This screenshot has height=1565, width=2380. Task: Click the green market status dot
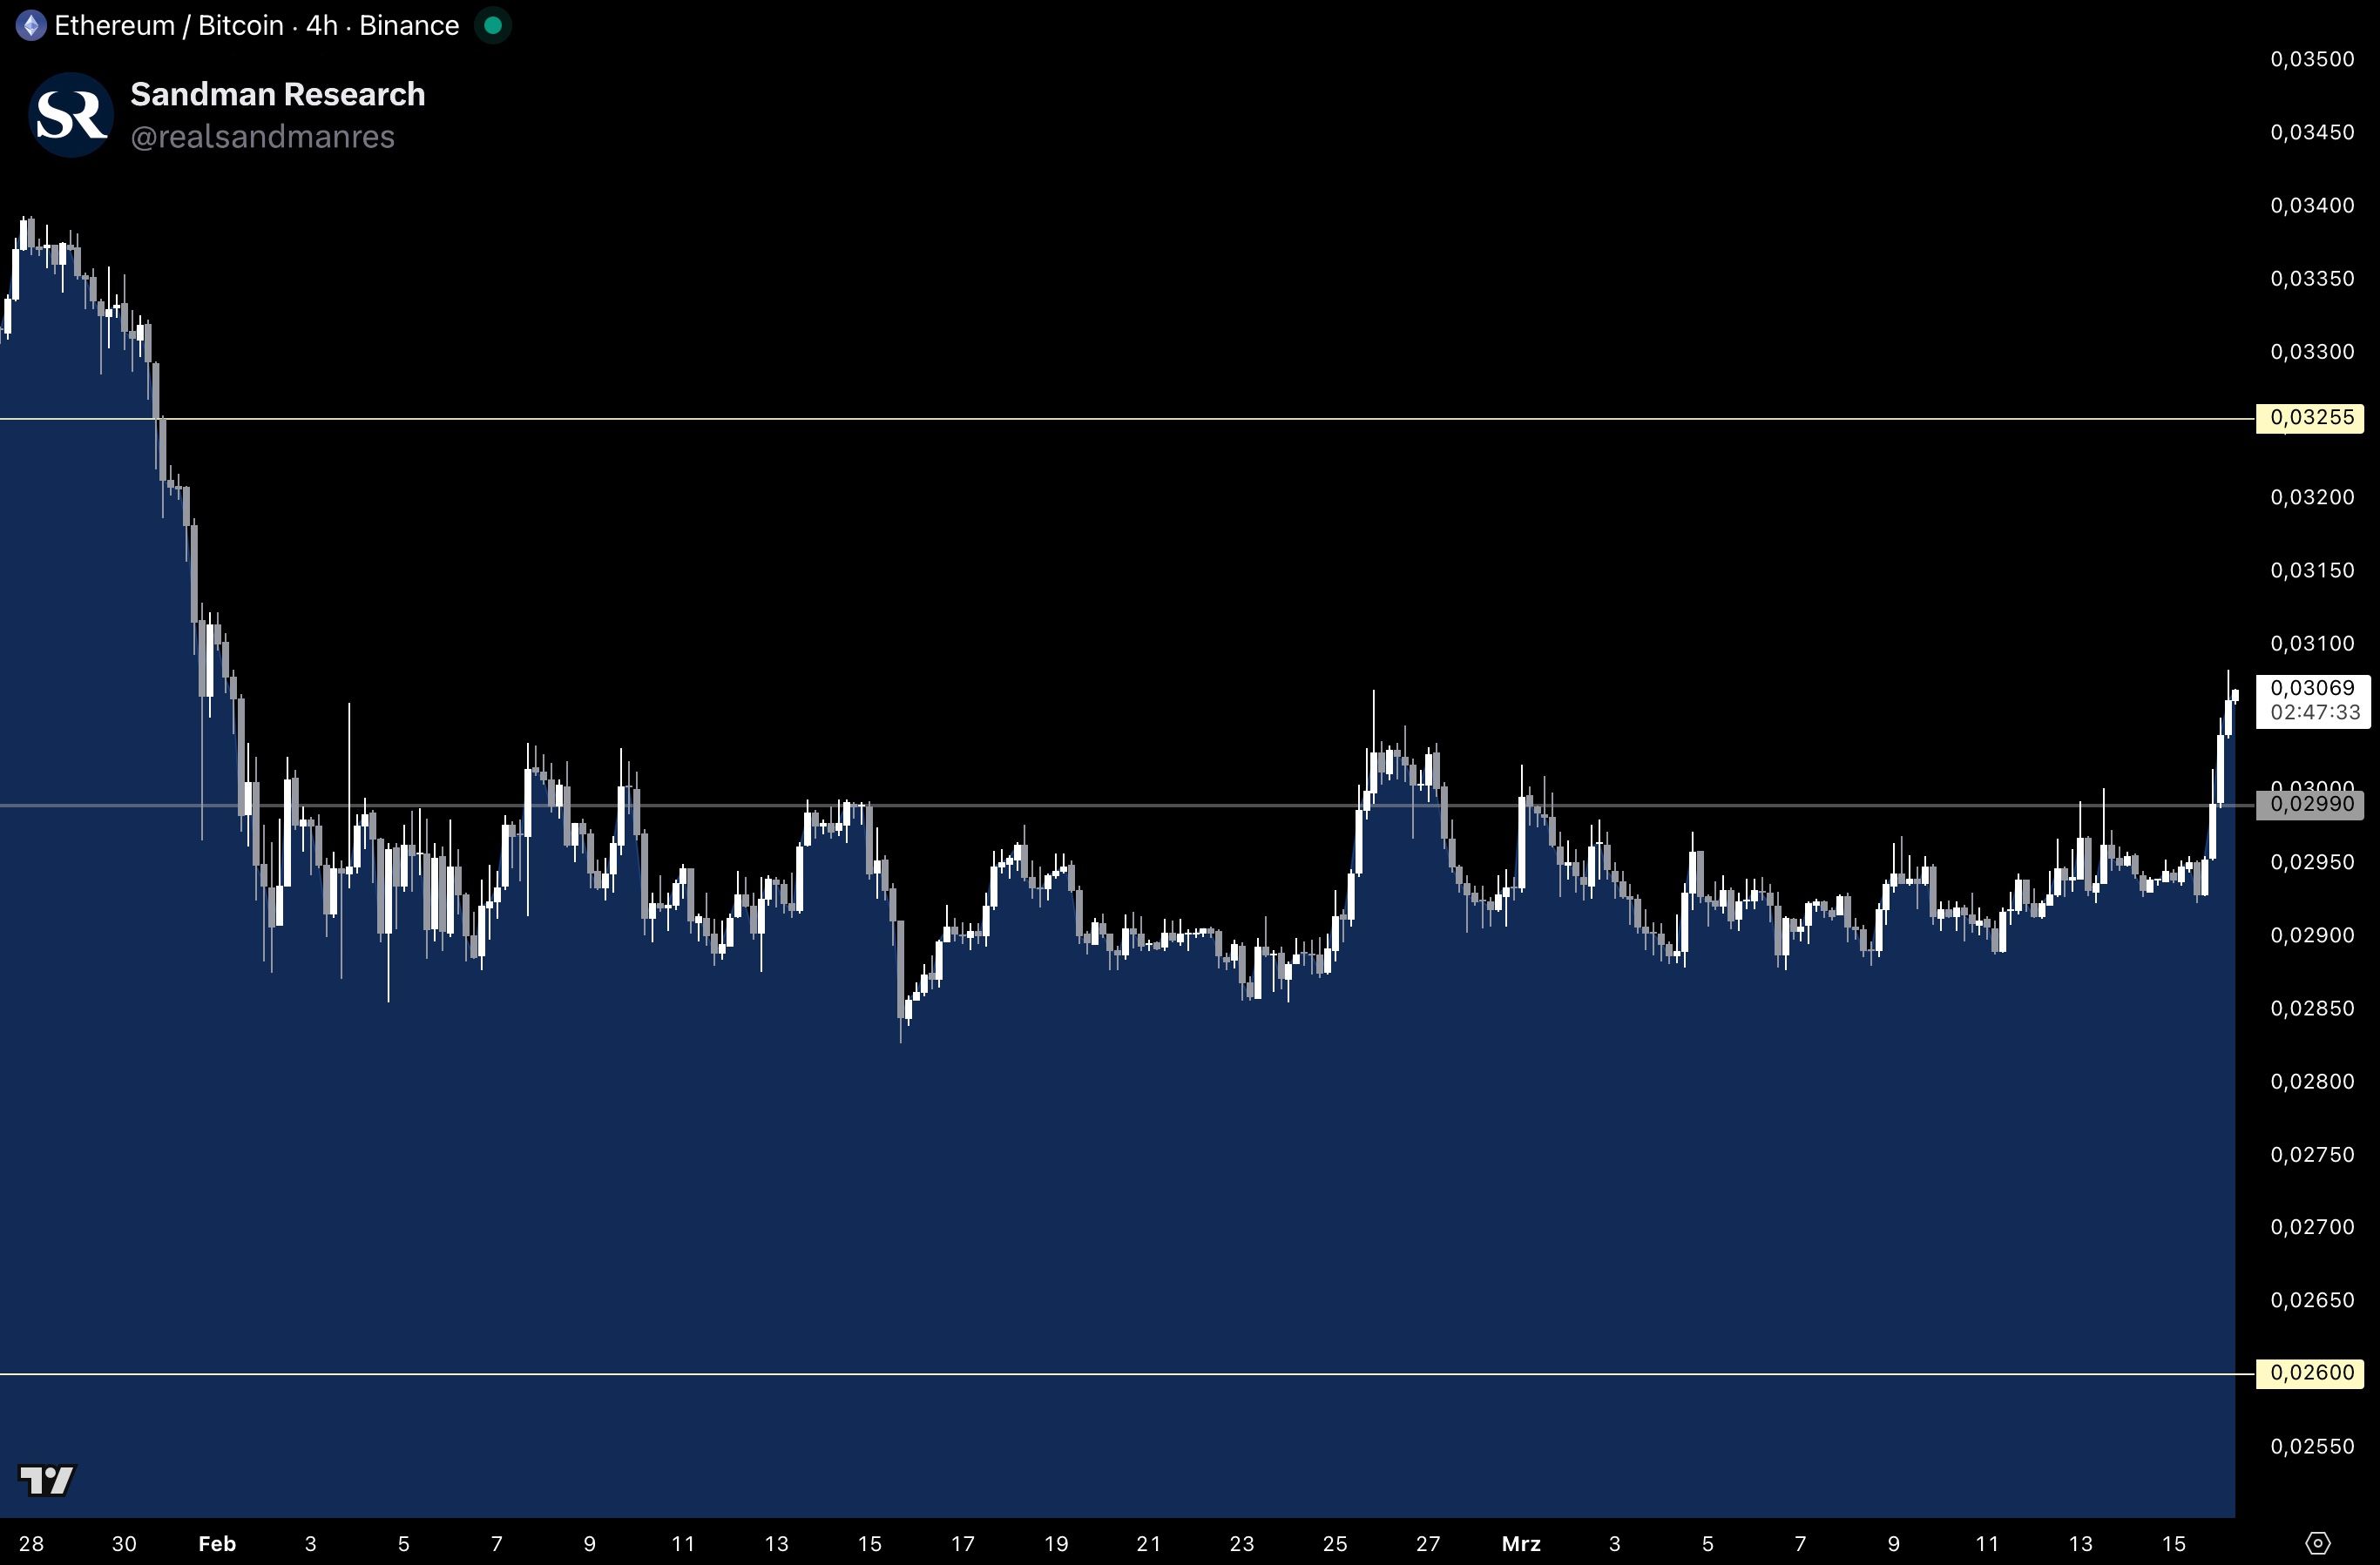click(x=493, y=26)
